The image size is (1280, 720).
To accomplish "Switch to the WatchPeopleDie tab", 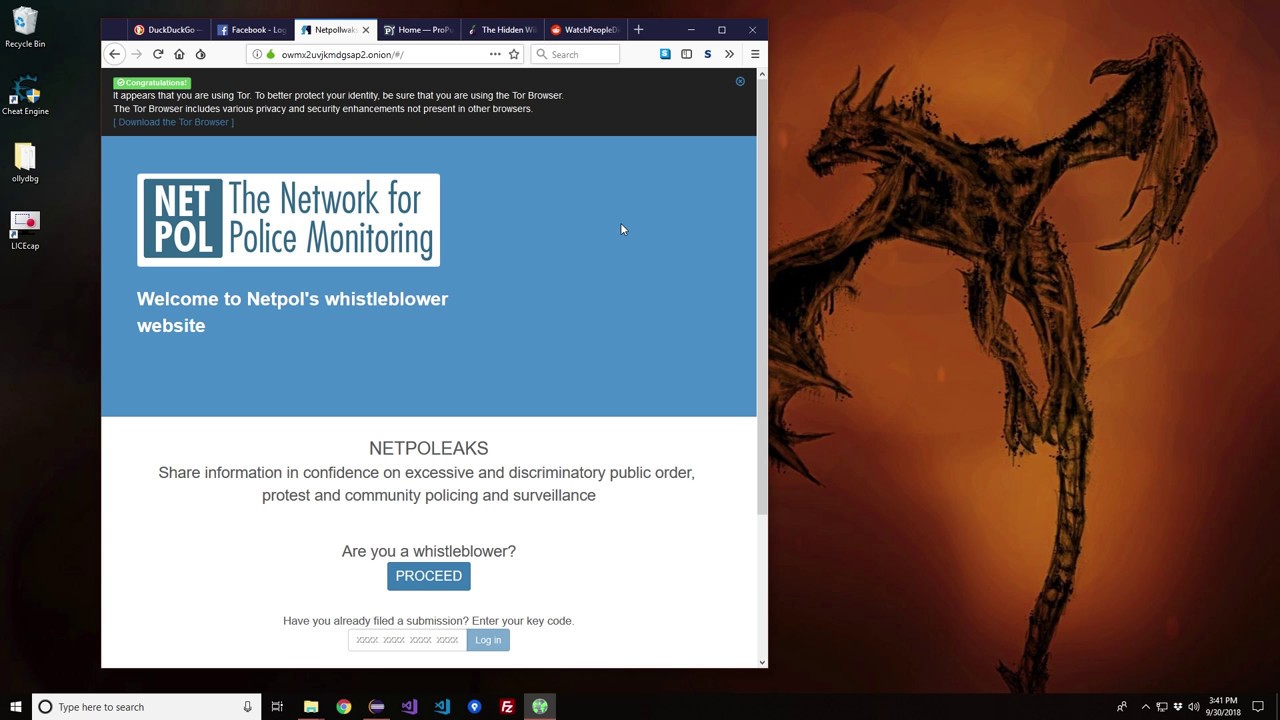I will point(585,30).
